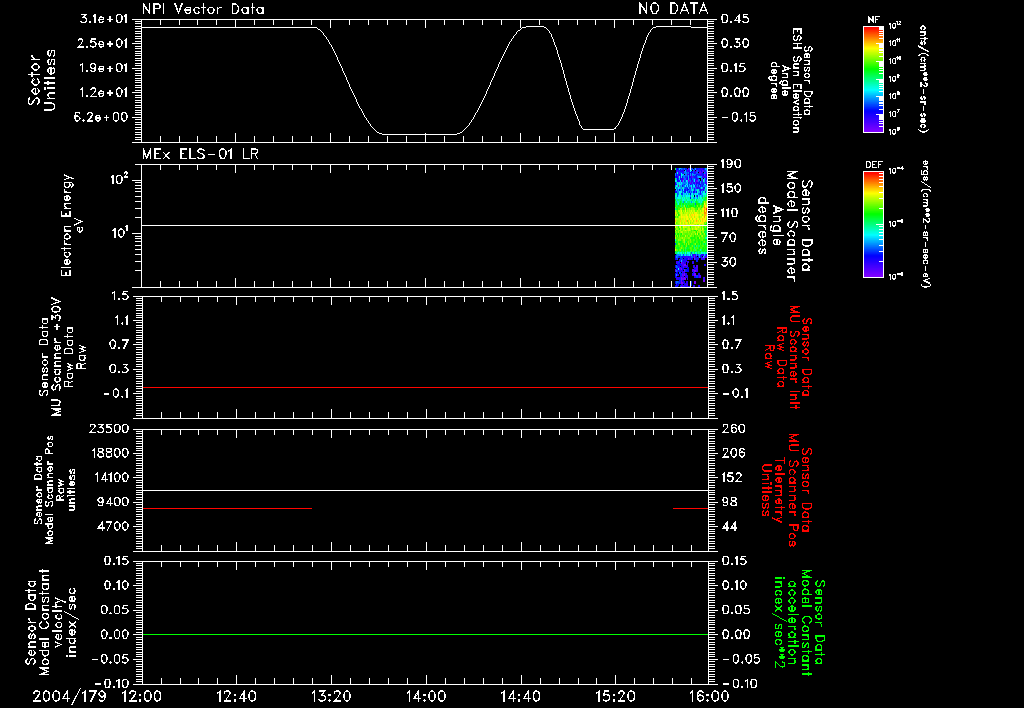Click the '10²' electron energy tick

pyautogui.click(x=118, y=179)
